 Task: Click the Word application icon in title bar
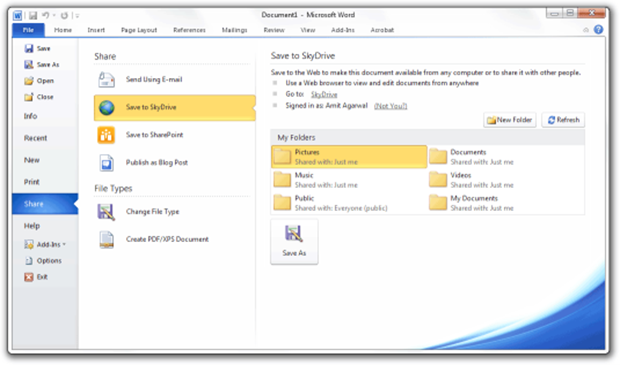click(17, 15)
